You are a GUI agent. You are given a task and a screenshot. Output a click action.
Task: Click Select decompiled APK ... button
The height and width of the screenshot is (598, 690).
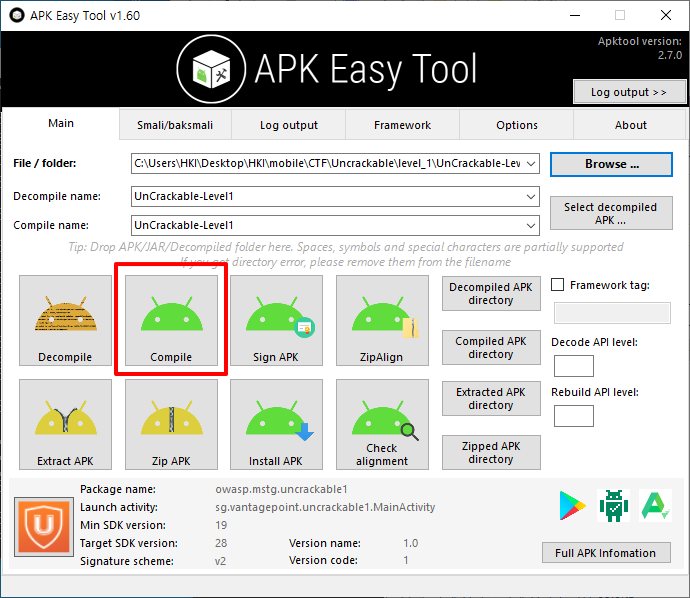(x=611, y=213)
